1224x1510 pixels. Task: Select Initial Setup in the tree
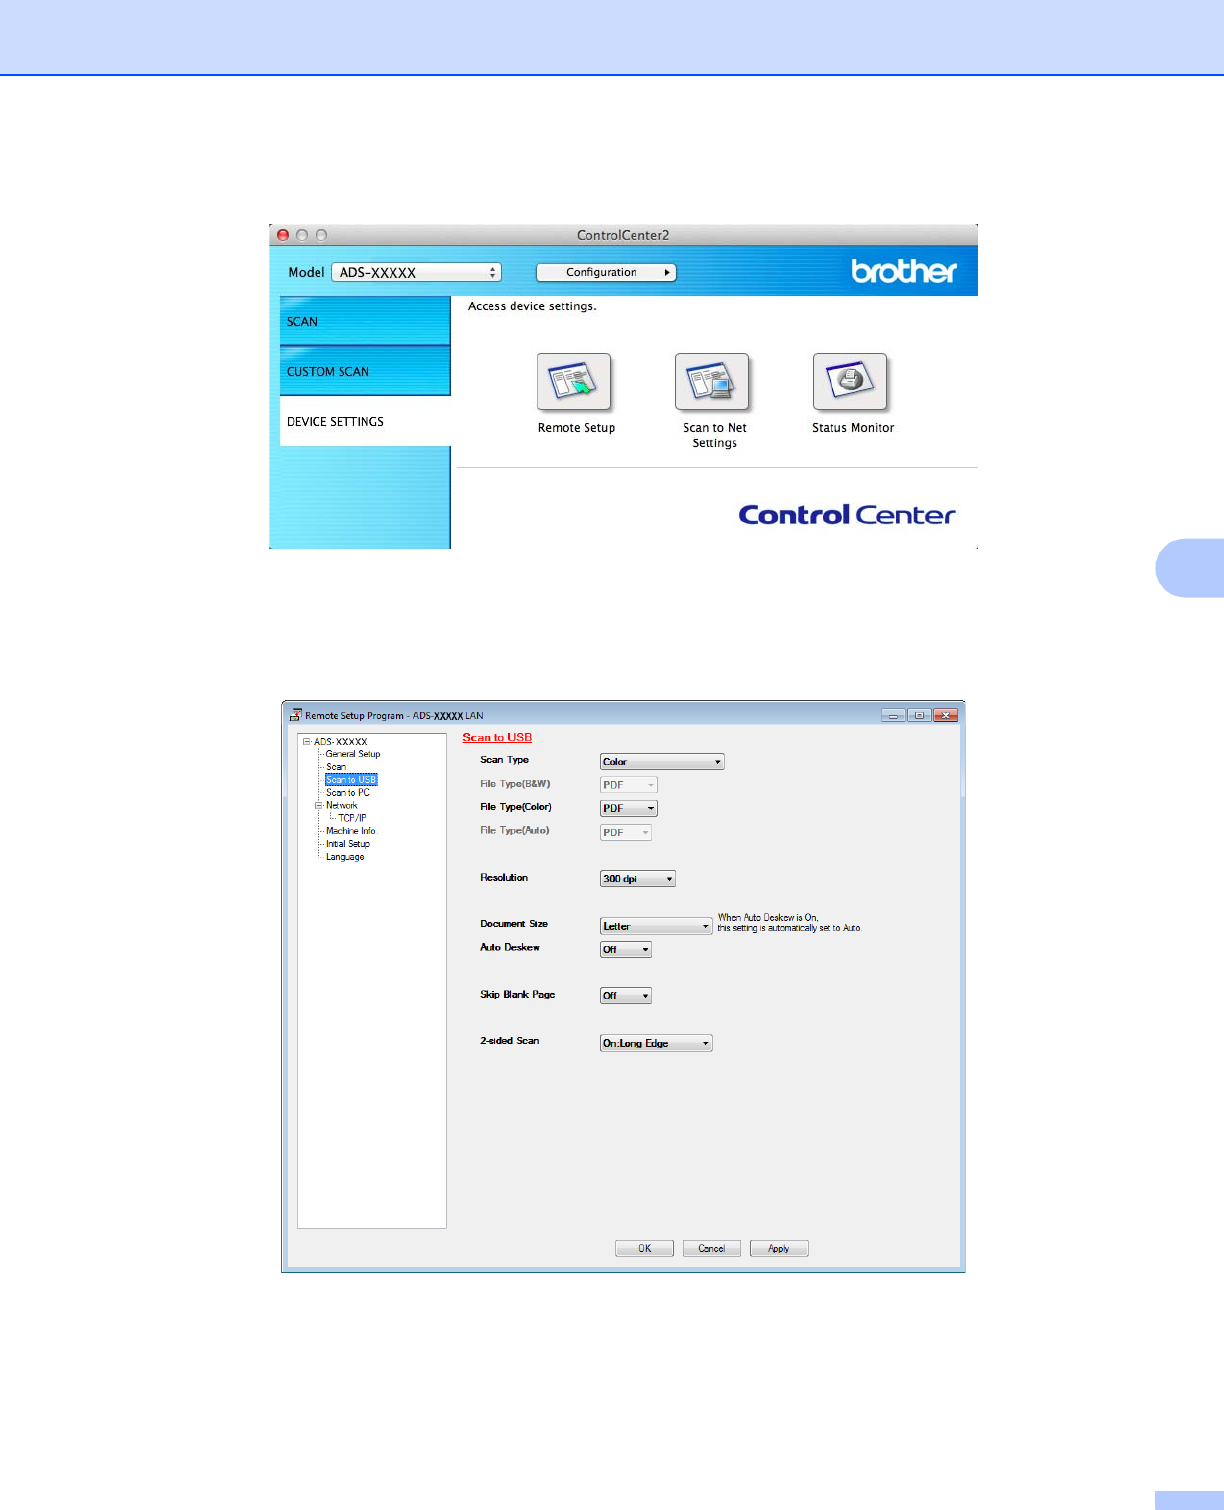348,844
